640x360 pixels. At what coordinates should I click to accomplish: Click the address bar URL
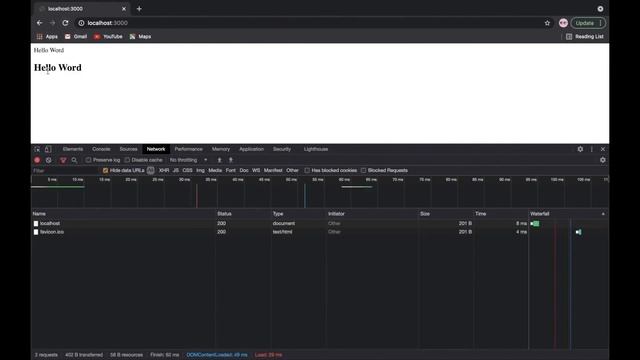[107, 23]
